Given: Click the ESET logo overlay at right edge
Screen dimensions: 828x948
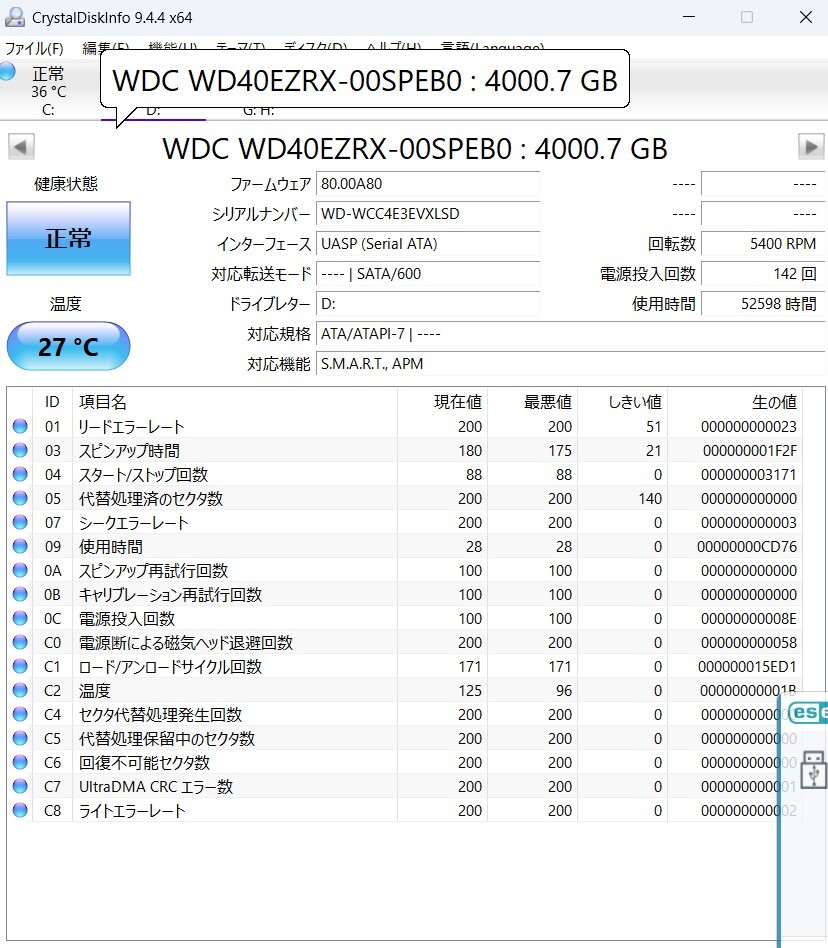Looking at the screenshot, I should [808, 713].
